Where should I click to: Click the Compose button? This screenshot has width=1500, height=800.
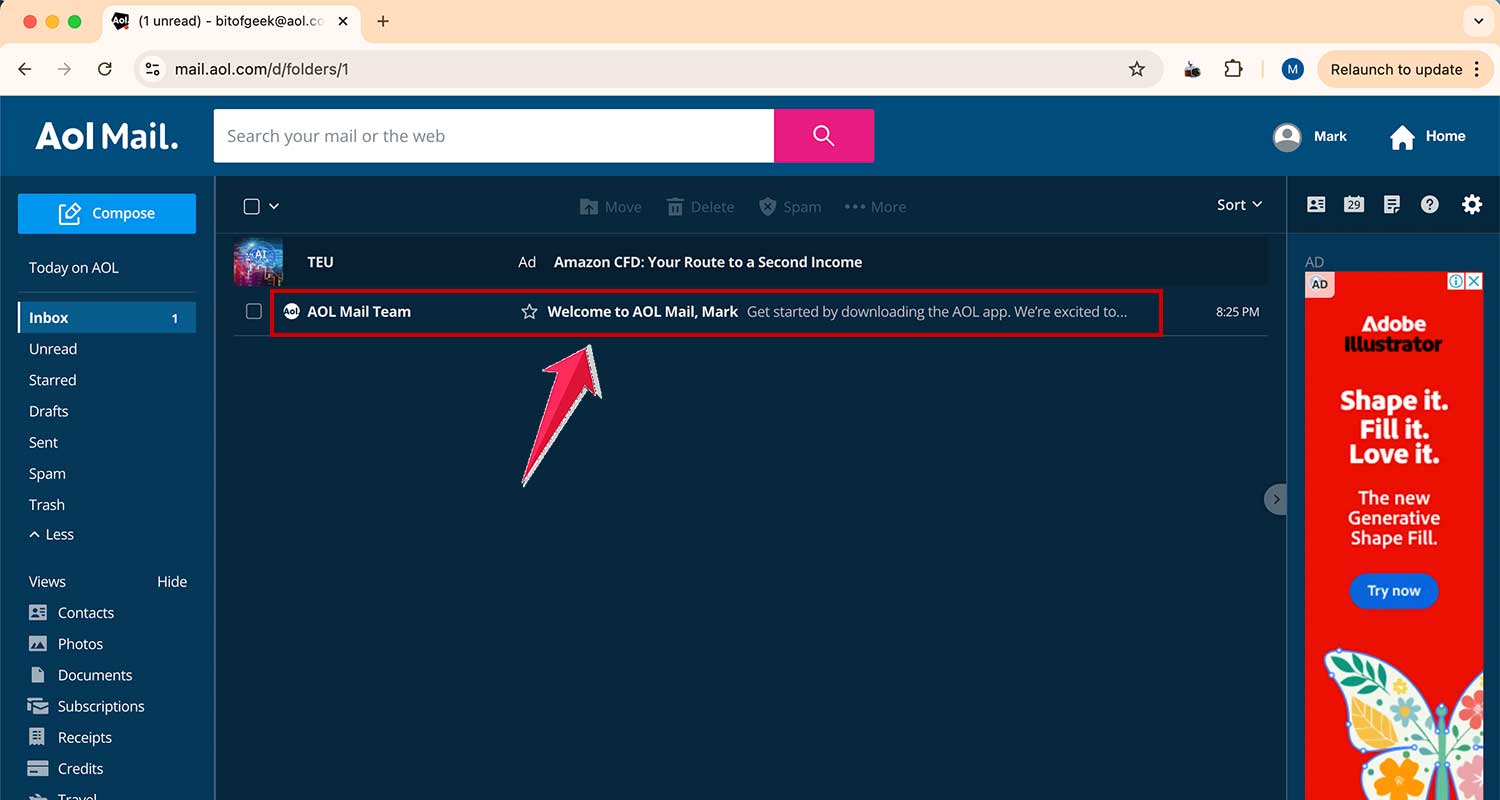coord(106,213)
